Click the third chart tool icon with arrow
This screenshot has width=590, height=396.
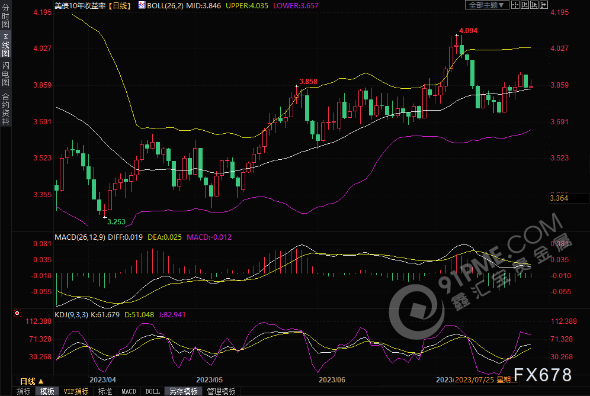click(534, 5)
